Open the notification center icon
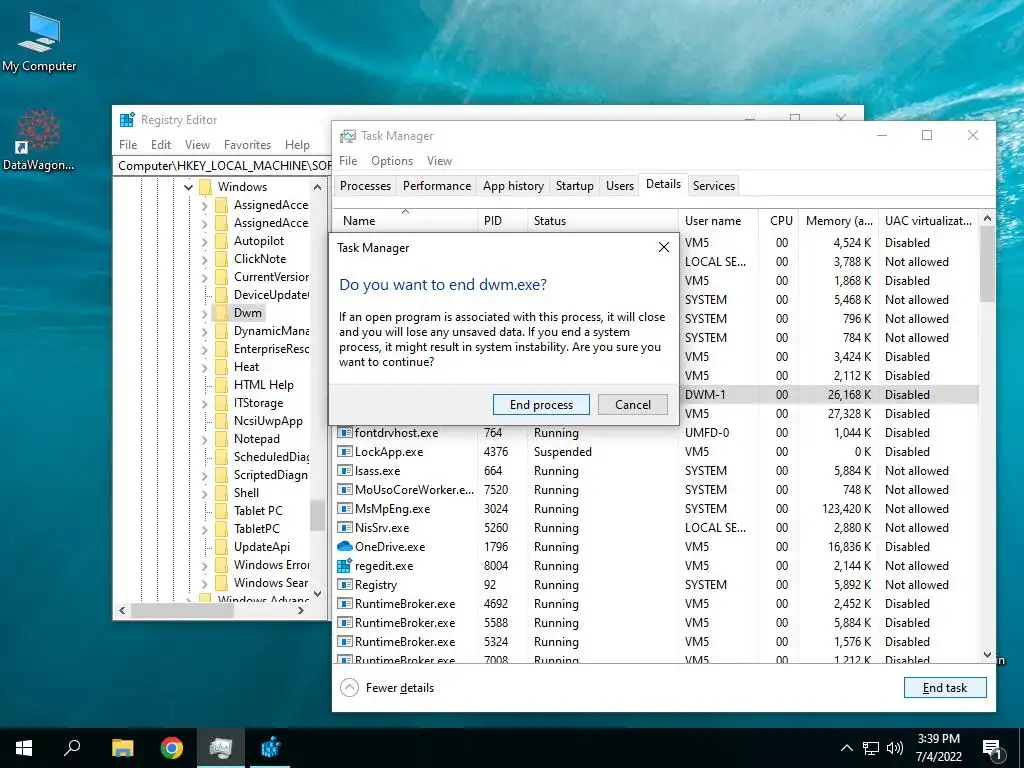Screen dimensions: 1024x768 click(x=992, y=750)
